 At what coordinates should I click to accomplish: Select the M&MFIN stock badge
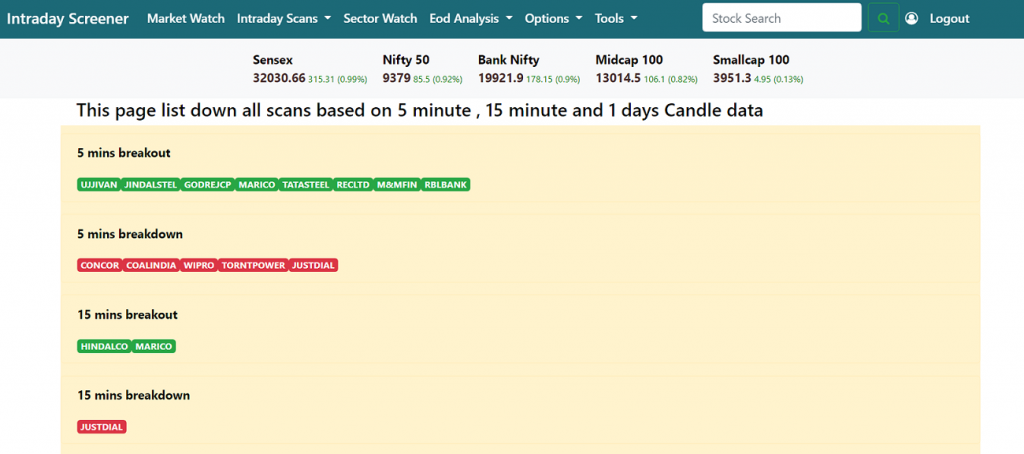397,185
